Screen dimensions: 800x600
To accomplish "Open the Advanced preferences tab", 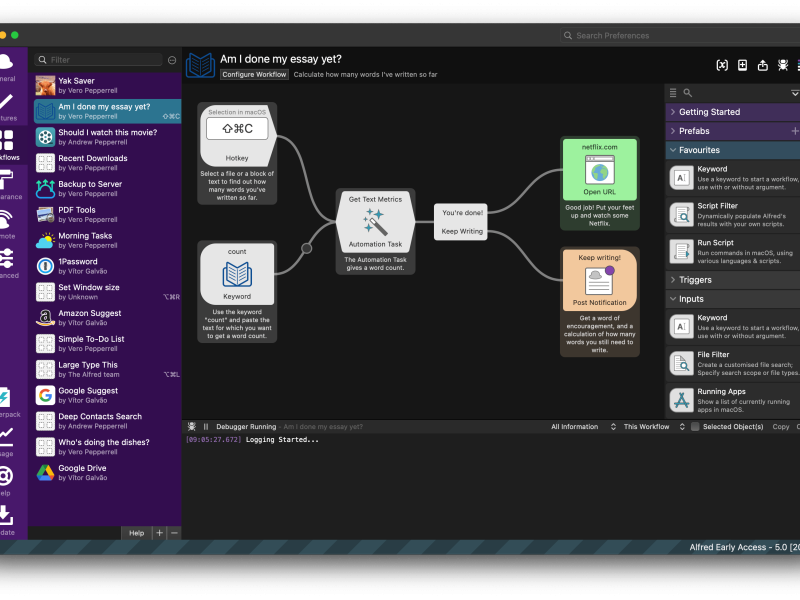I will (x=8, y=263).
